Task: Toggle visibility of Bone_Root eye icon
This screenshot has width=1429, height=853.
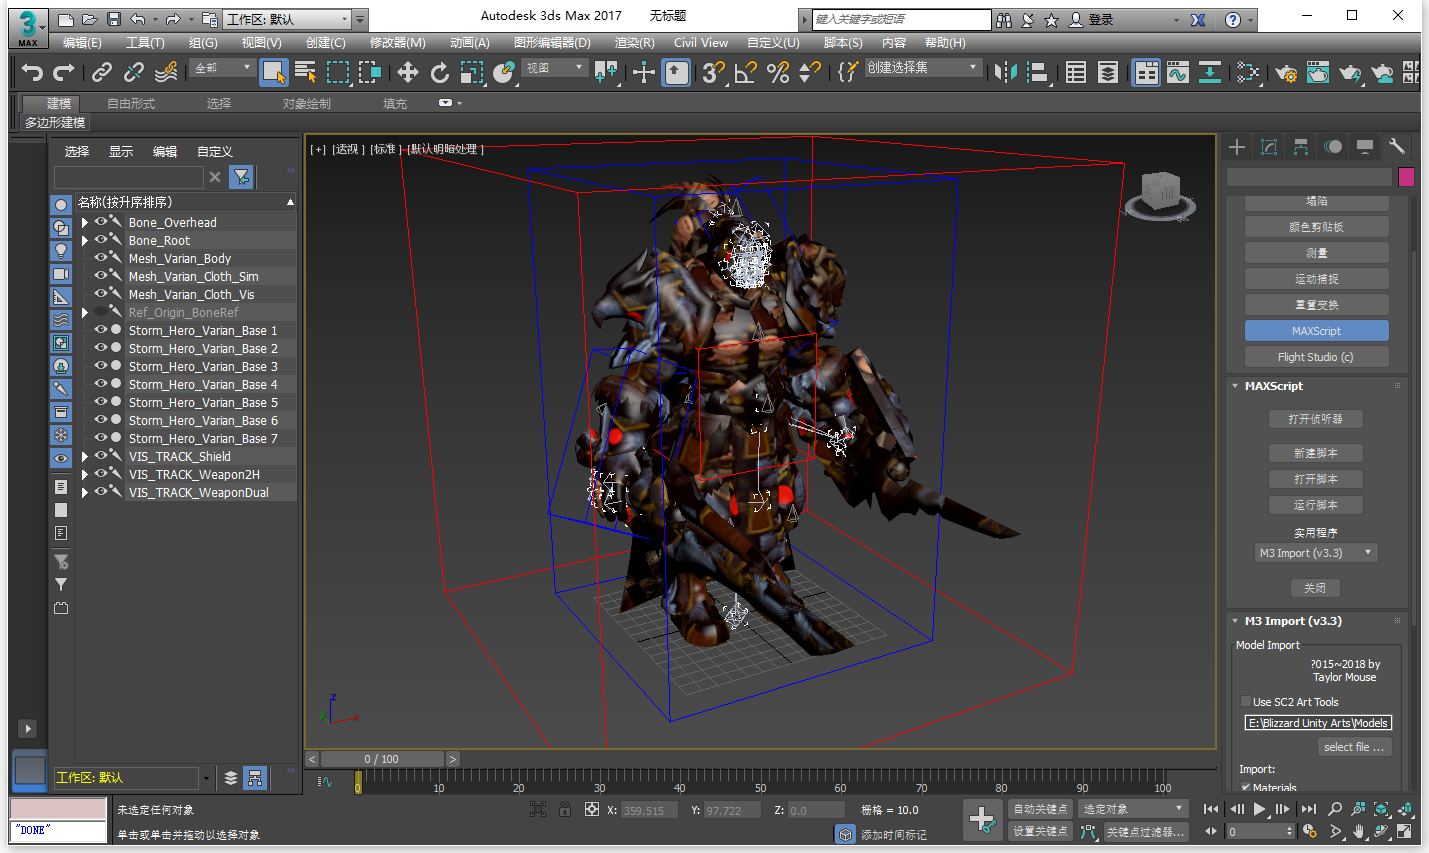Action: [x=101, y=239]
